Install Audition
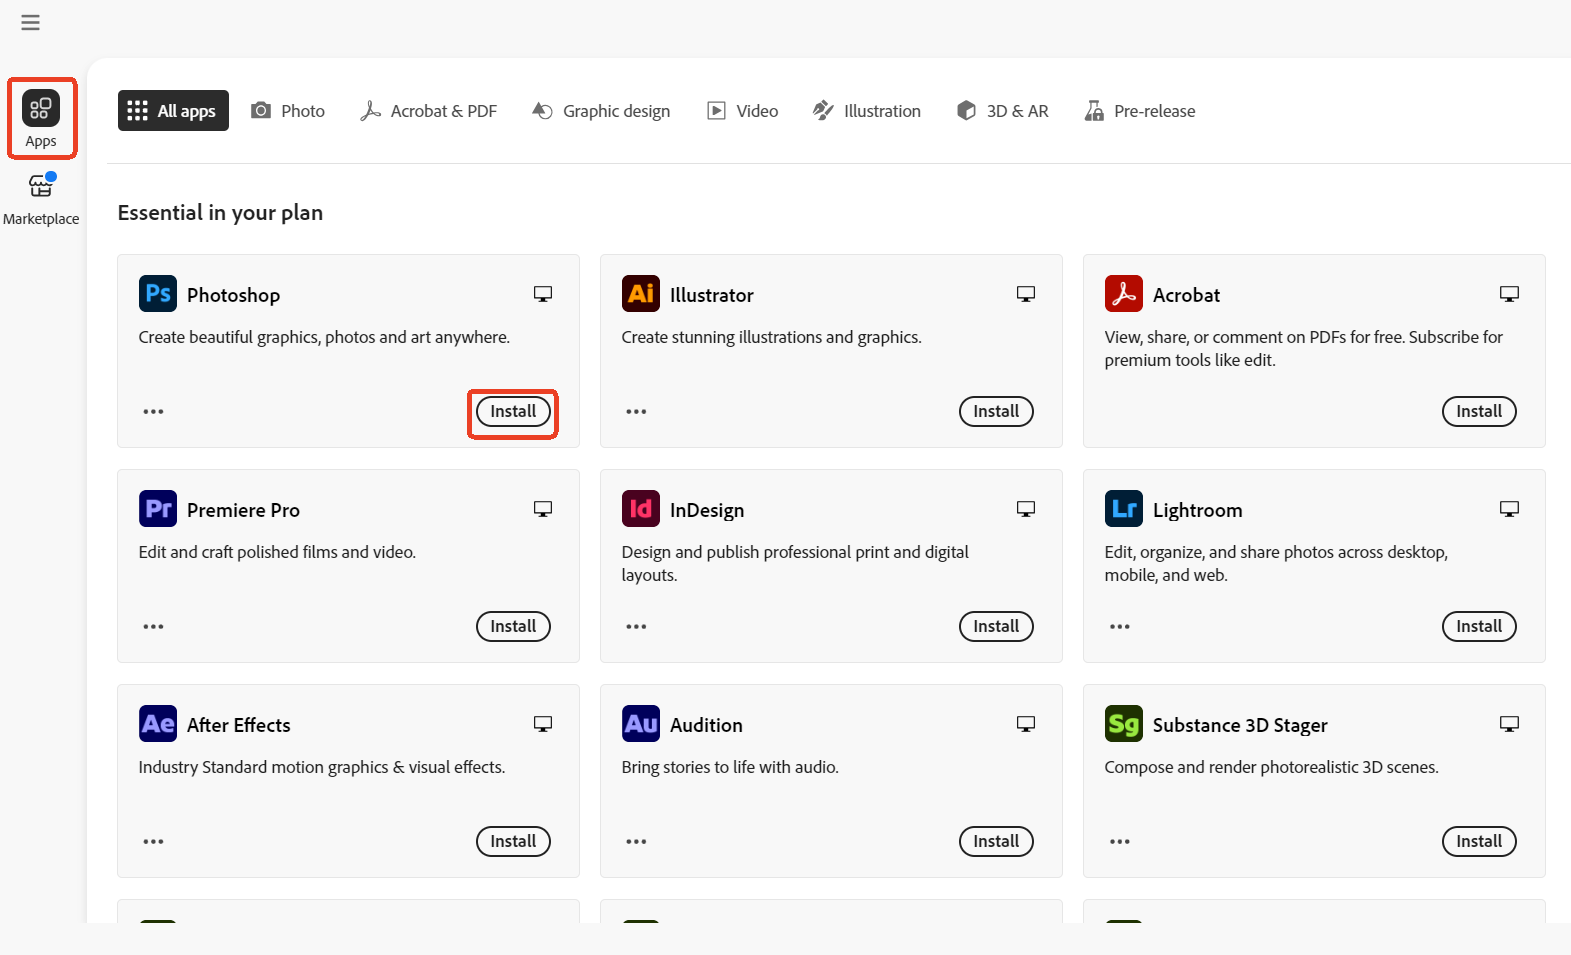This screenshot has width=1571, height=955. [x=996, y=841]
